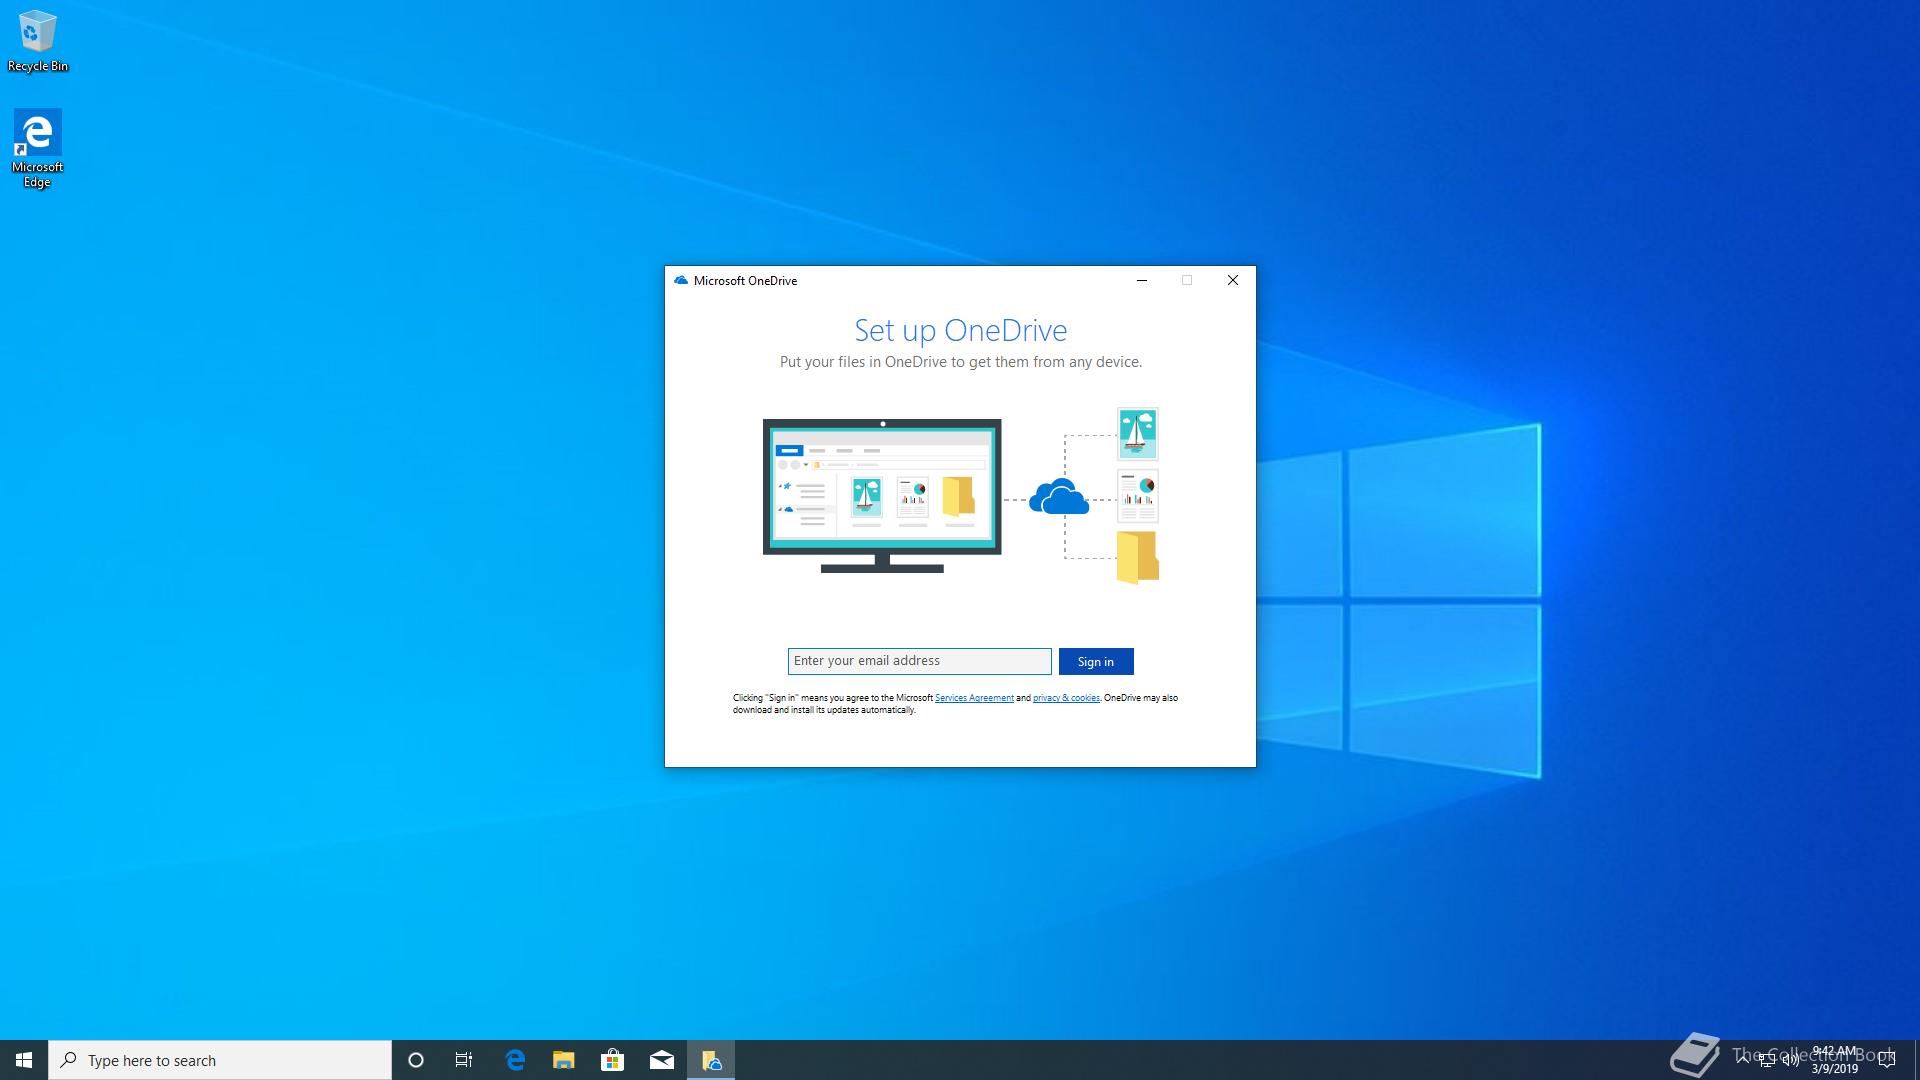This screenshot has width=1920, height=1080.
Task: Click the taskbar search box
Action: pos(220,1060)
